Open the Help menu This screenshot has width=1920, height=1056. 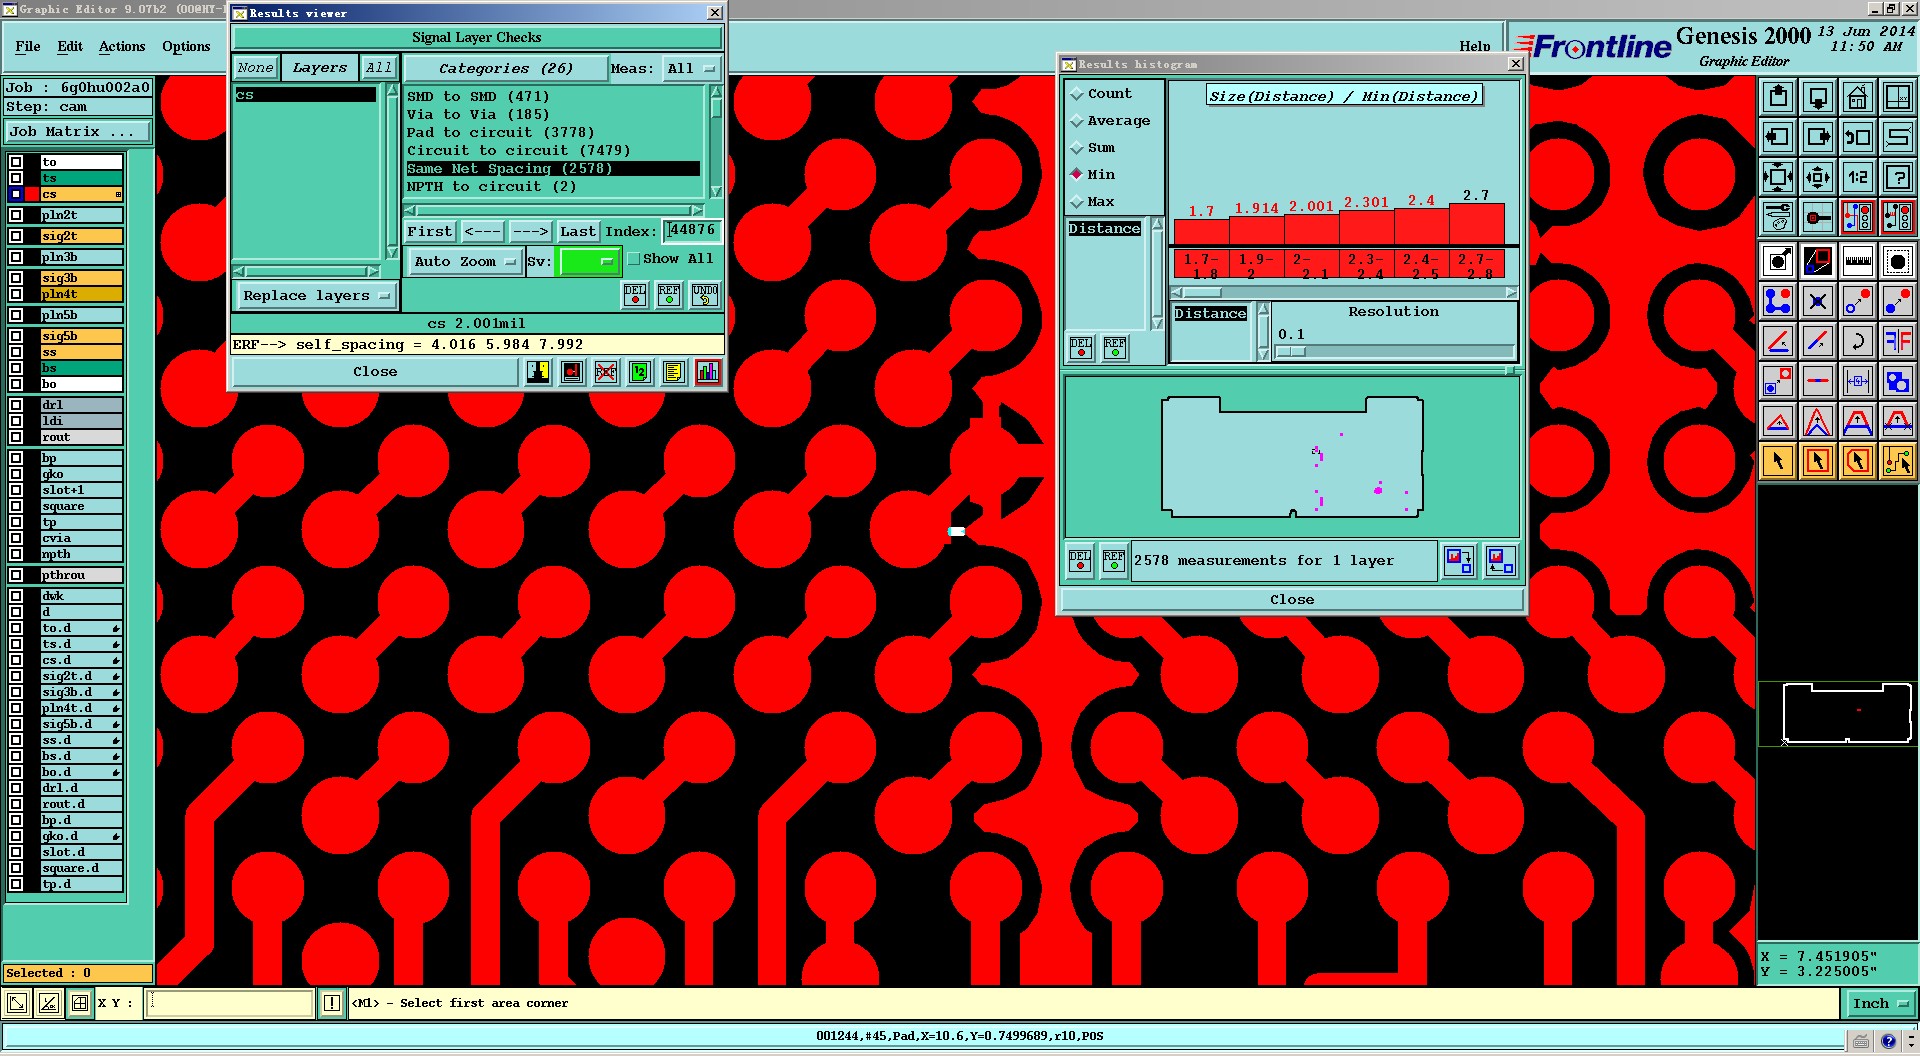click(1474, 46)
